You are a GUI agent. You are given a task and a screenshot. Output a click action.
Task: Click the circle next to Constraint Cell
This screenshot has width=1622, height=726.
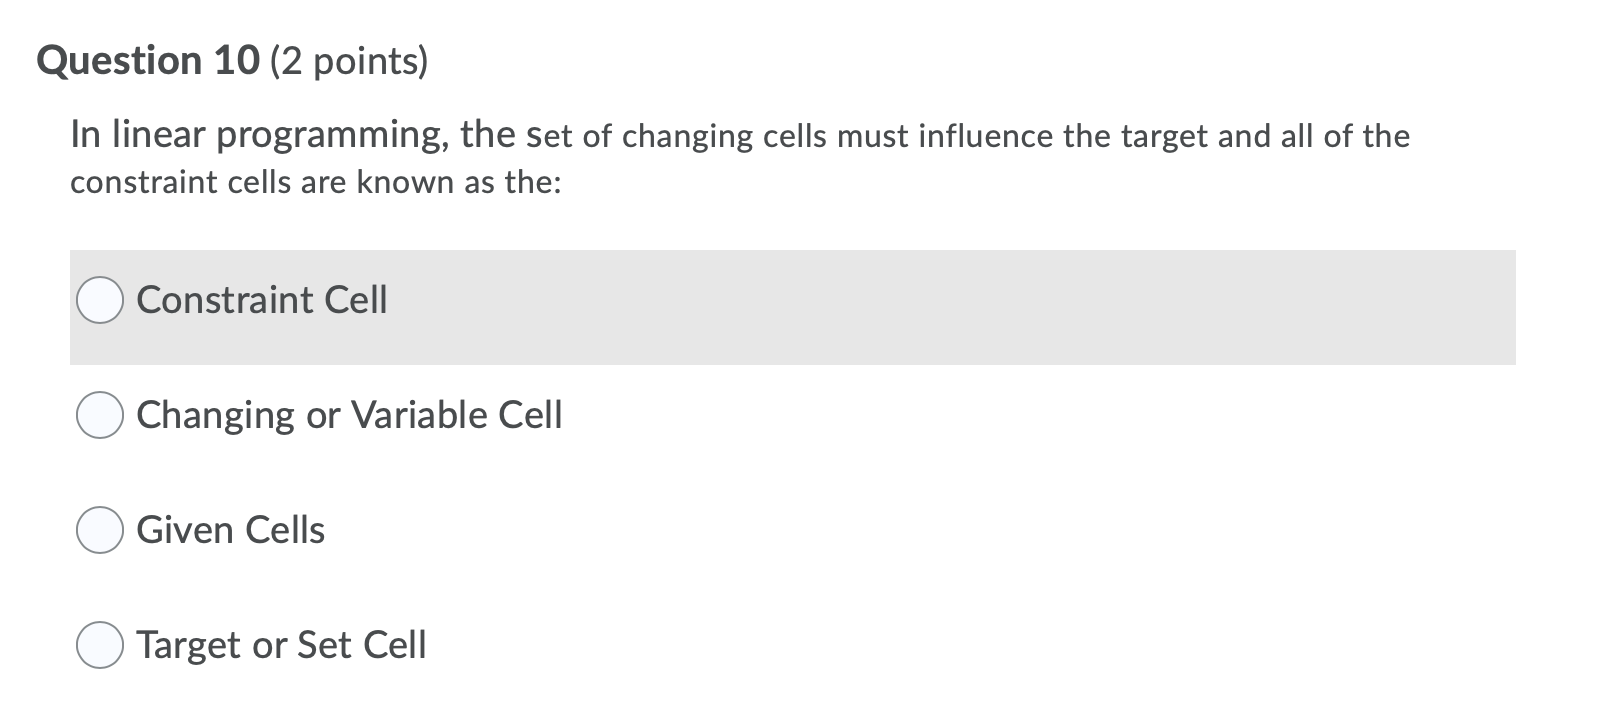pos(99,297)
